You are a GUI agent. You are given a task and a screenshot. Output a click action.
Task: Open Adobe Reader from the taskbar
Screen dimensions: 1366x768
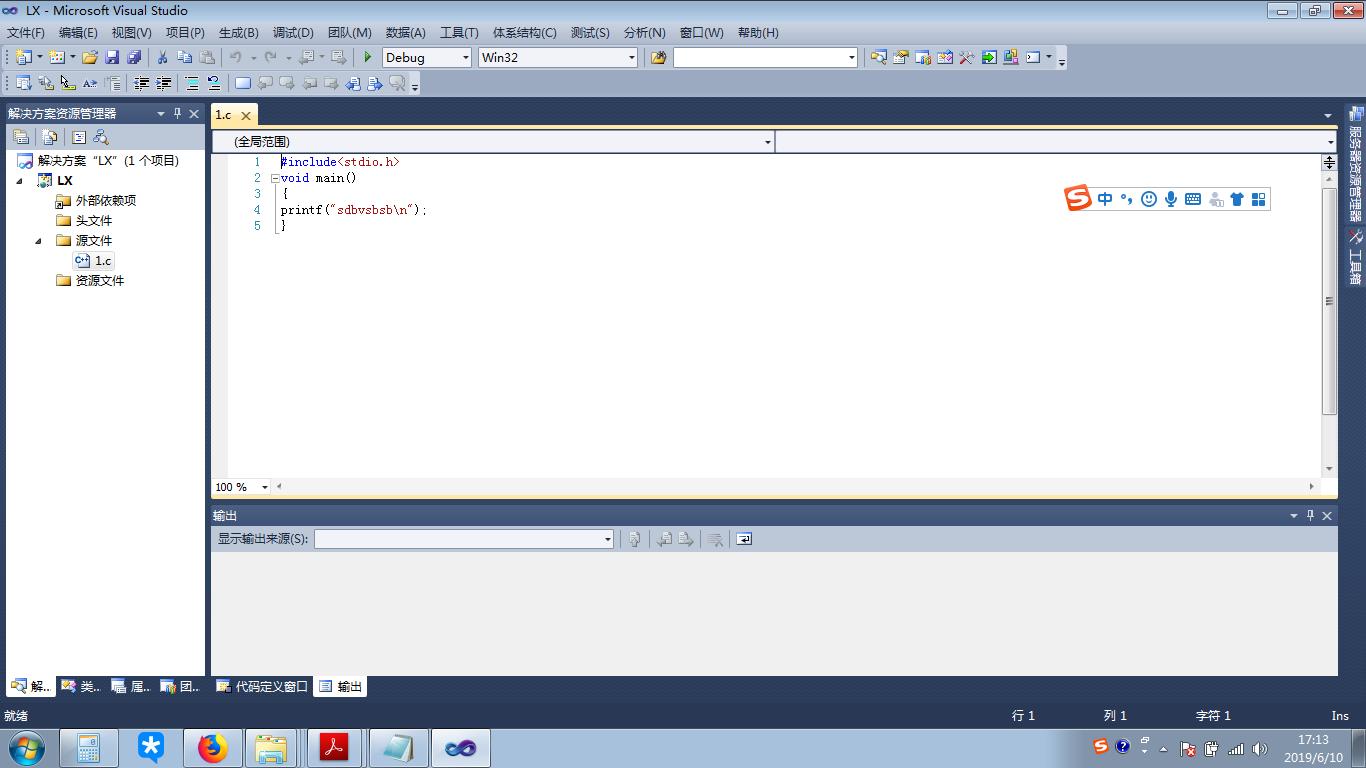334,748
